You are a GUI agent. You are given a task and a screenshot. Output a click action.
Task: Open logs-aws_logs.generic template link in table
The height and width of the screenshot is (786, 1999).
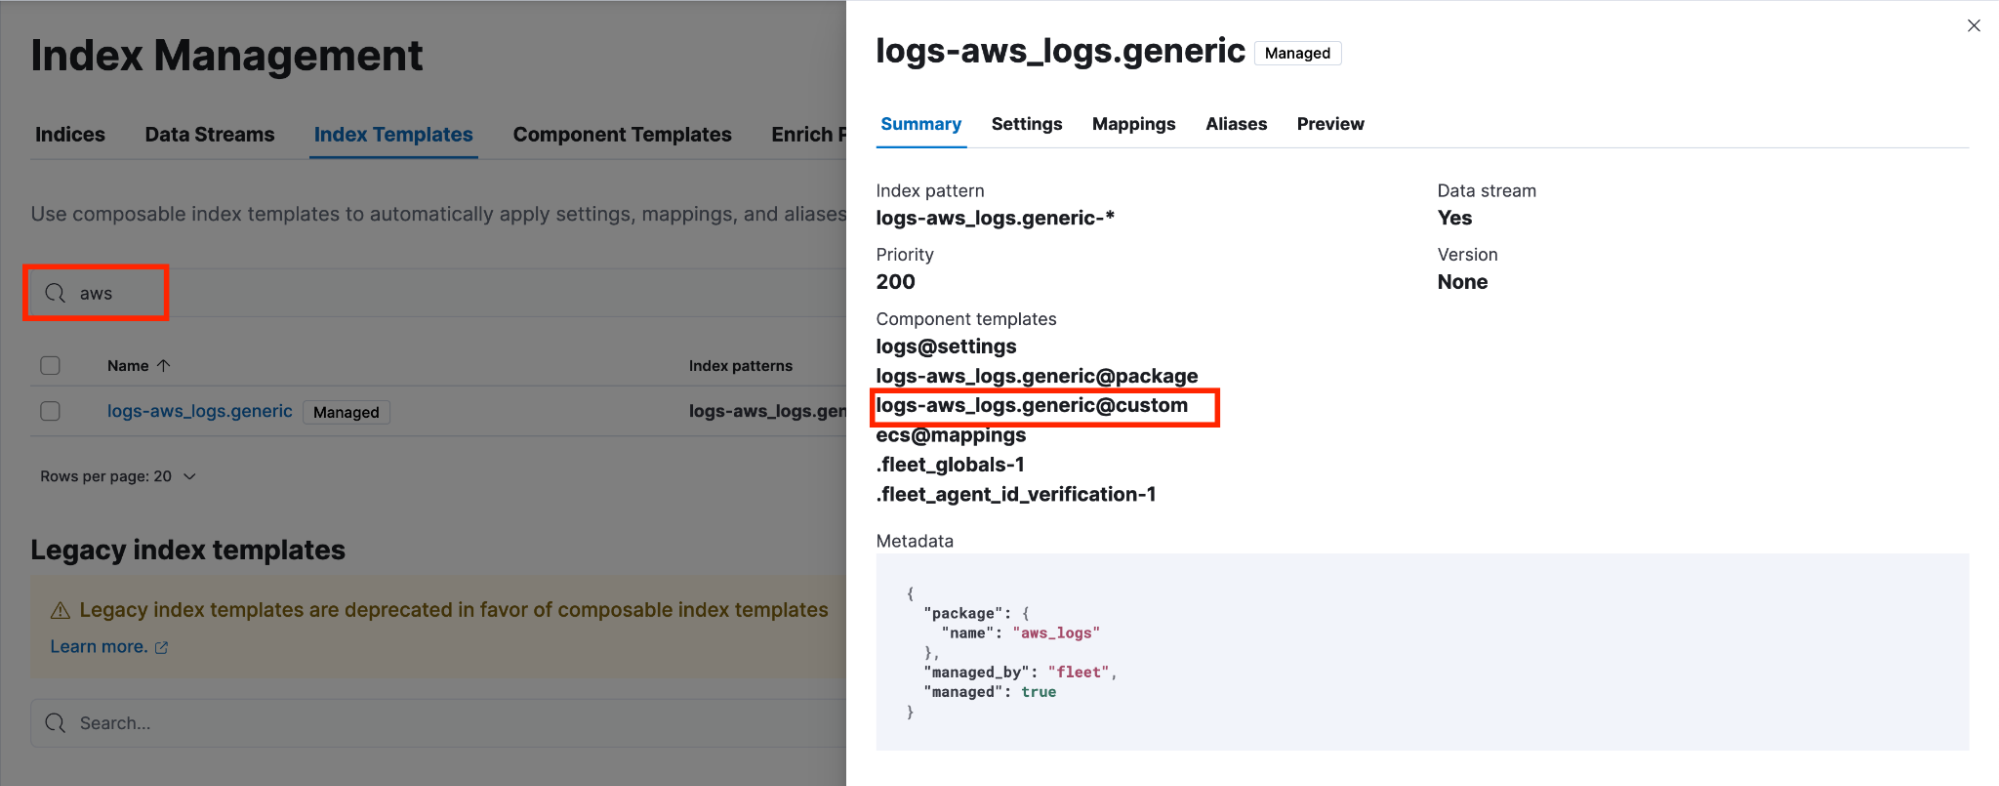(199, 411)
